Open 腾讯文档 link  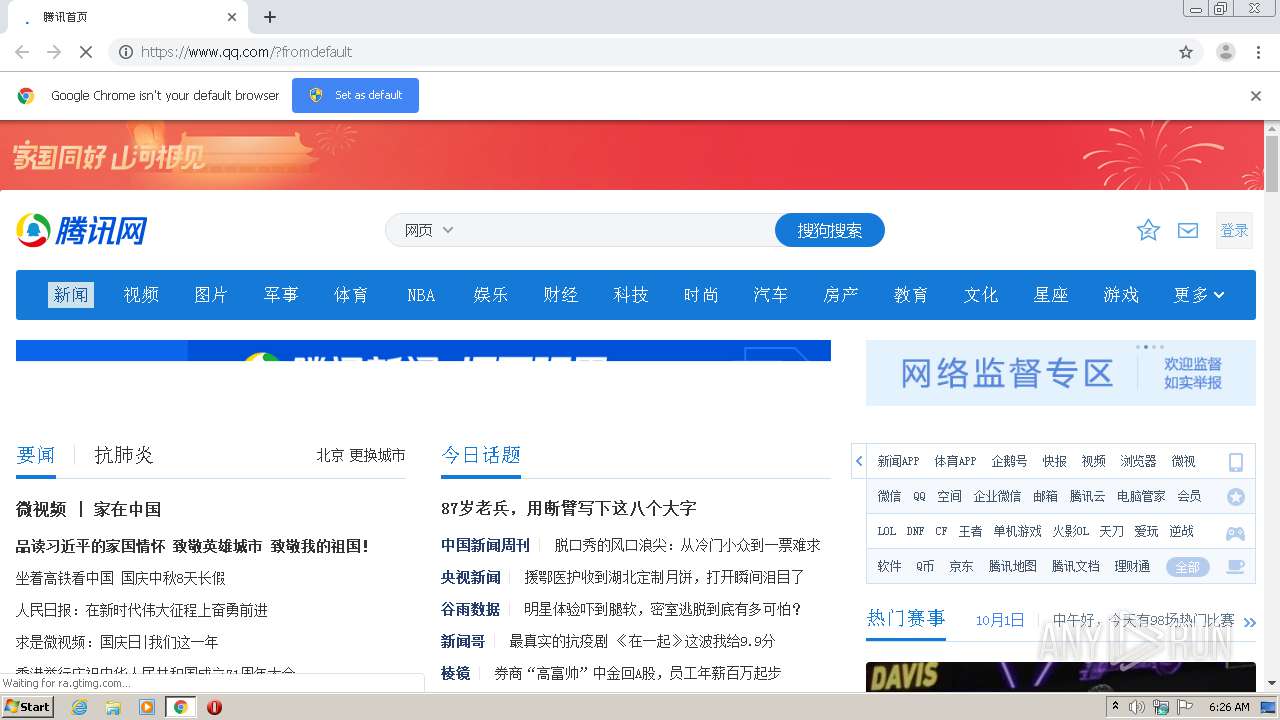point(1075,567)
